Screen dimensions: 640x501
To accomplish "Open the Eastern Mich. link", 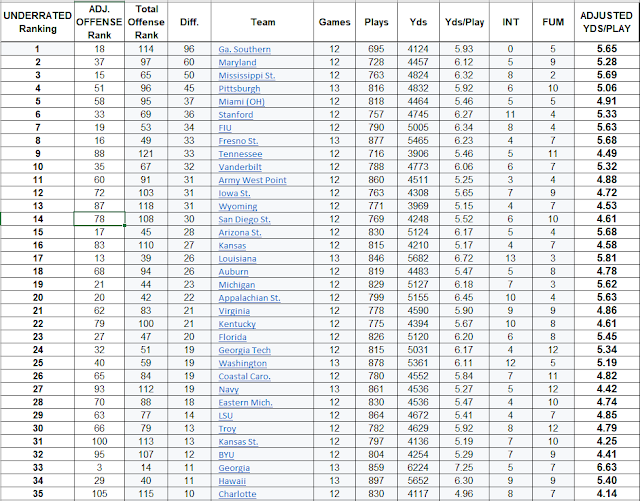I will [x=245, y=402].
